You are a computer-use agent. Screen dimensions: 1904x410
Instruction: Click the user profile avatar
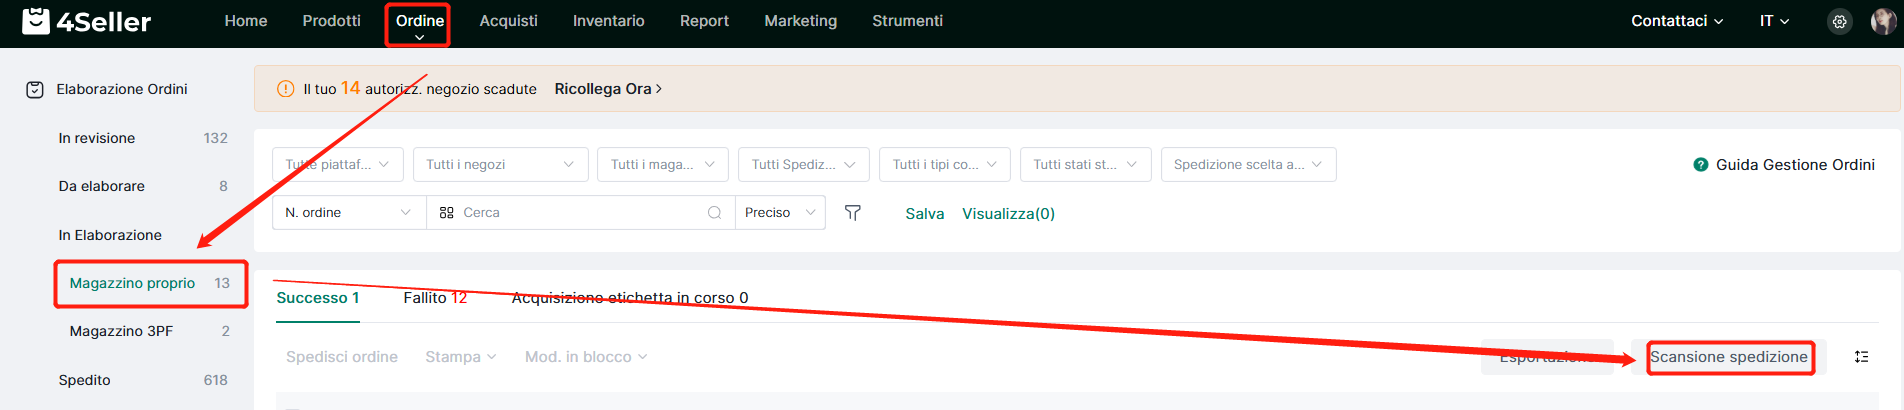1883,21
